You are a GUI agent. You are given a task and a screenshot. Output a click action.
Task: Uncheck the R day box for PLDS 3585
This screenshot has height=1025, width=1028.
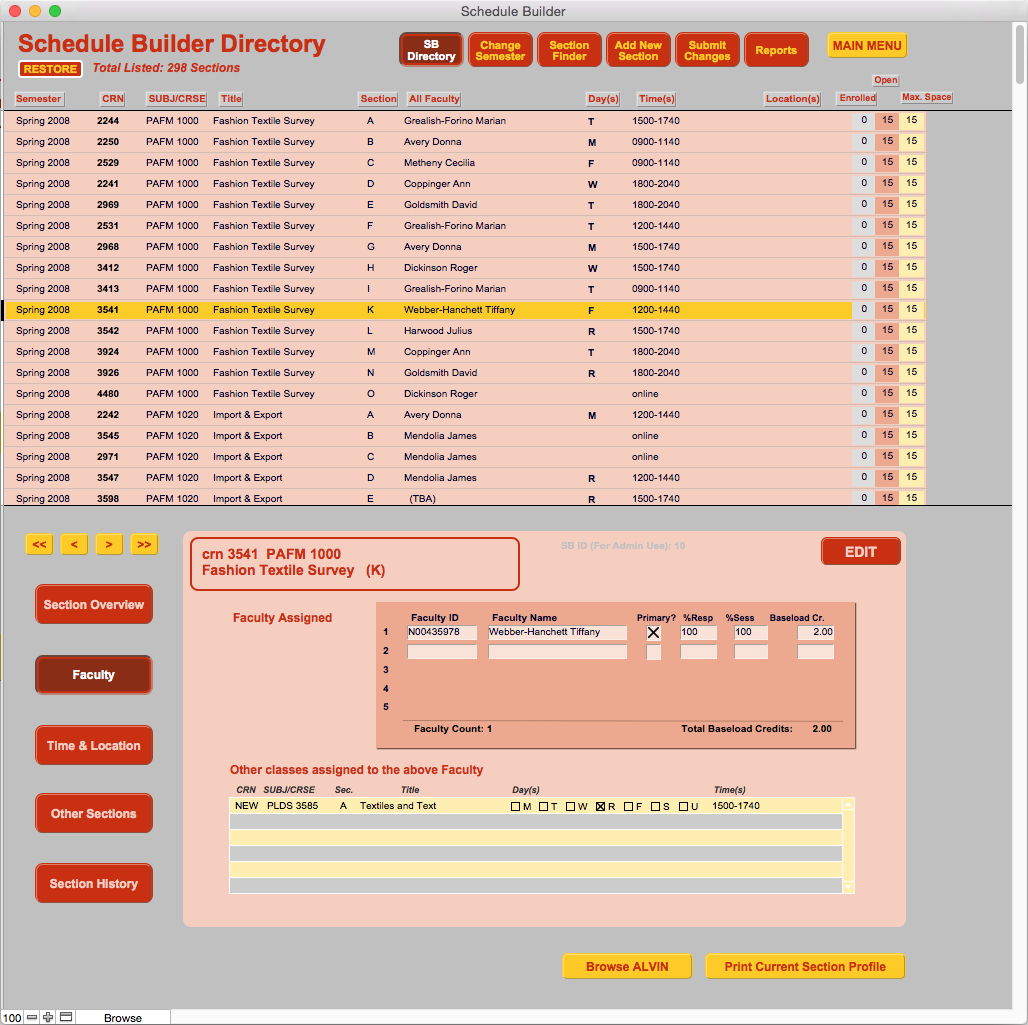pyautogui.click(x=600, y=807)
